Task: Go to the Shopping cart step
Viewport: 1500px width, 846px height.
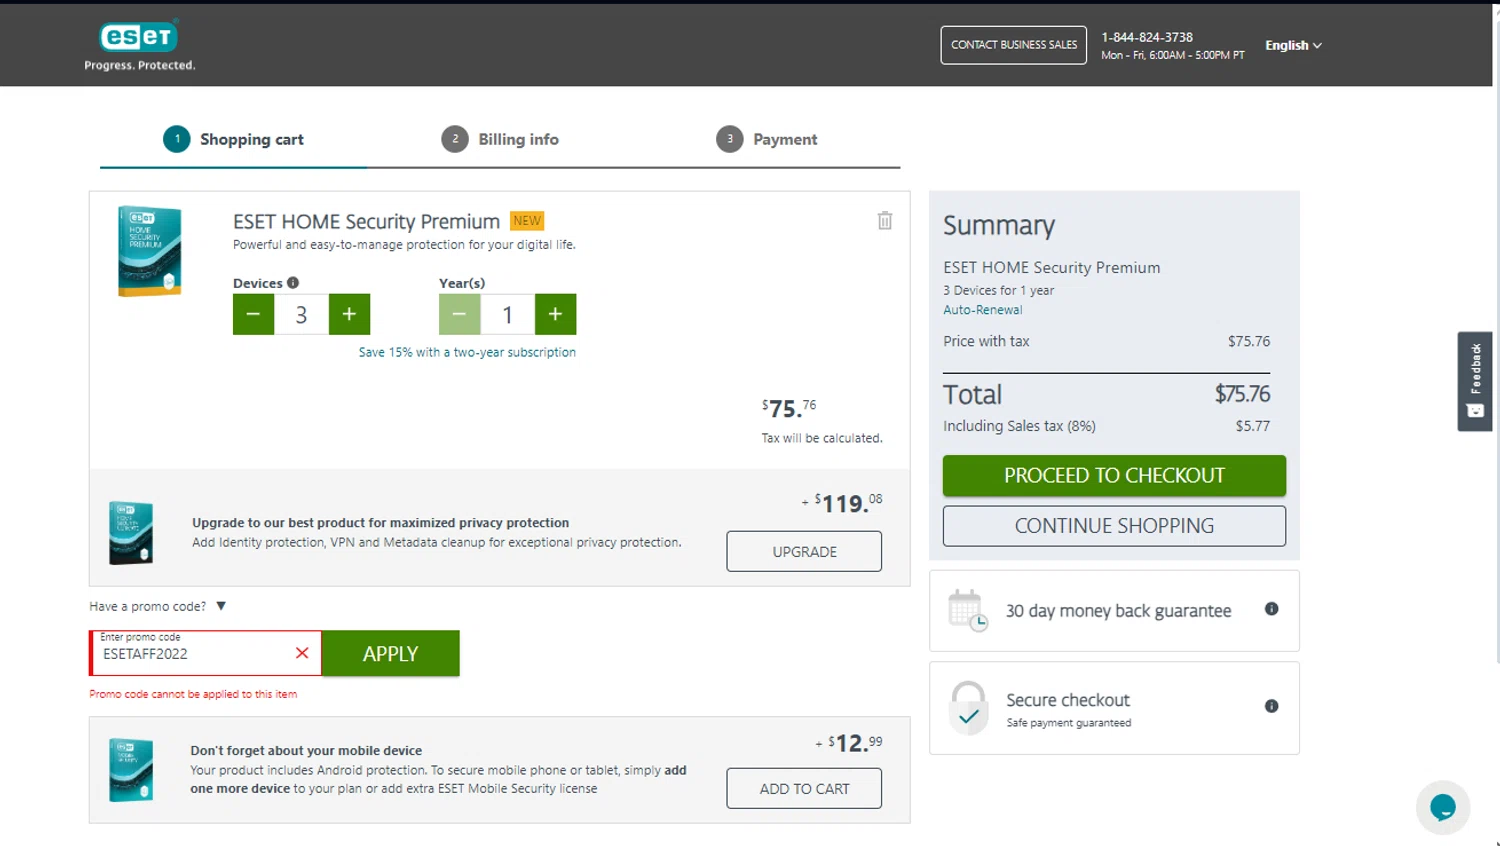Action: tap(234, 139)
